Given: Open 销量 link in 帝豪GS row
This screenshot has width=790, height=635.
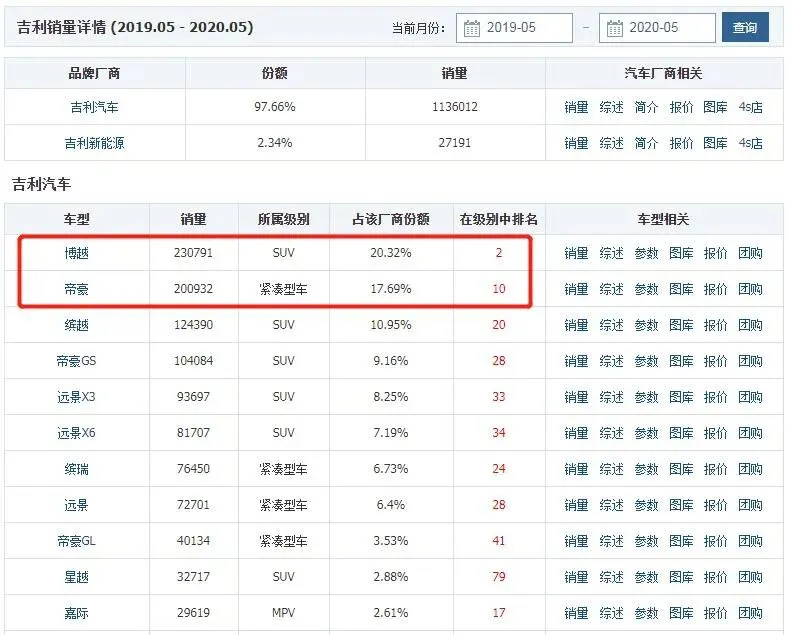Looking at the screenshot, I should (576, 361).
